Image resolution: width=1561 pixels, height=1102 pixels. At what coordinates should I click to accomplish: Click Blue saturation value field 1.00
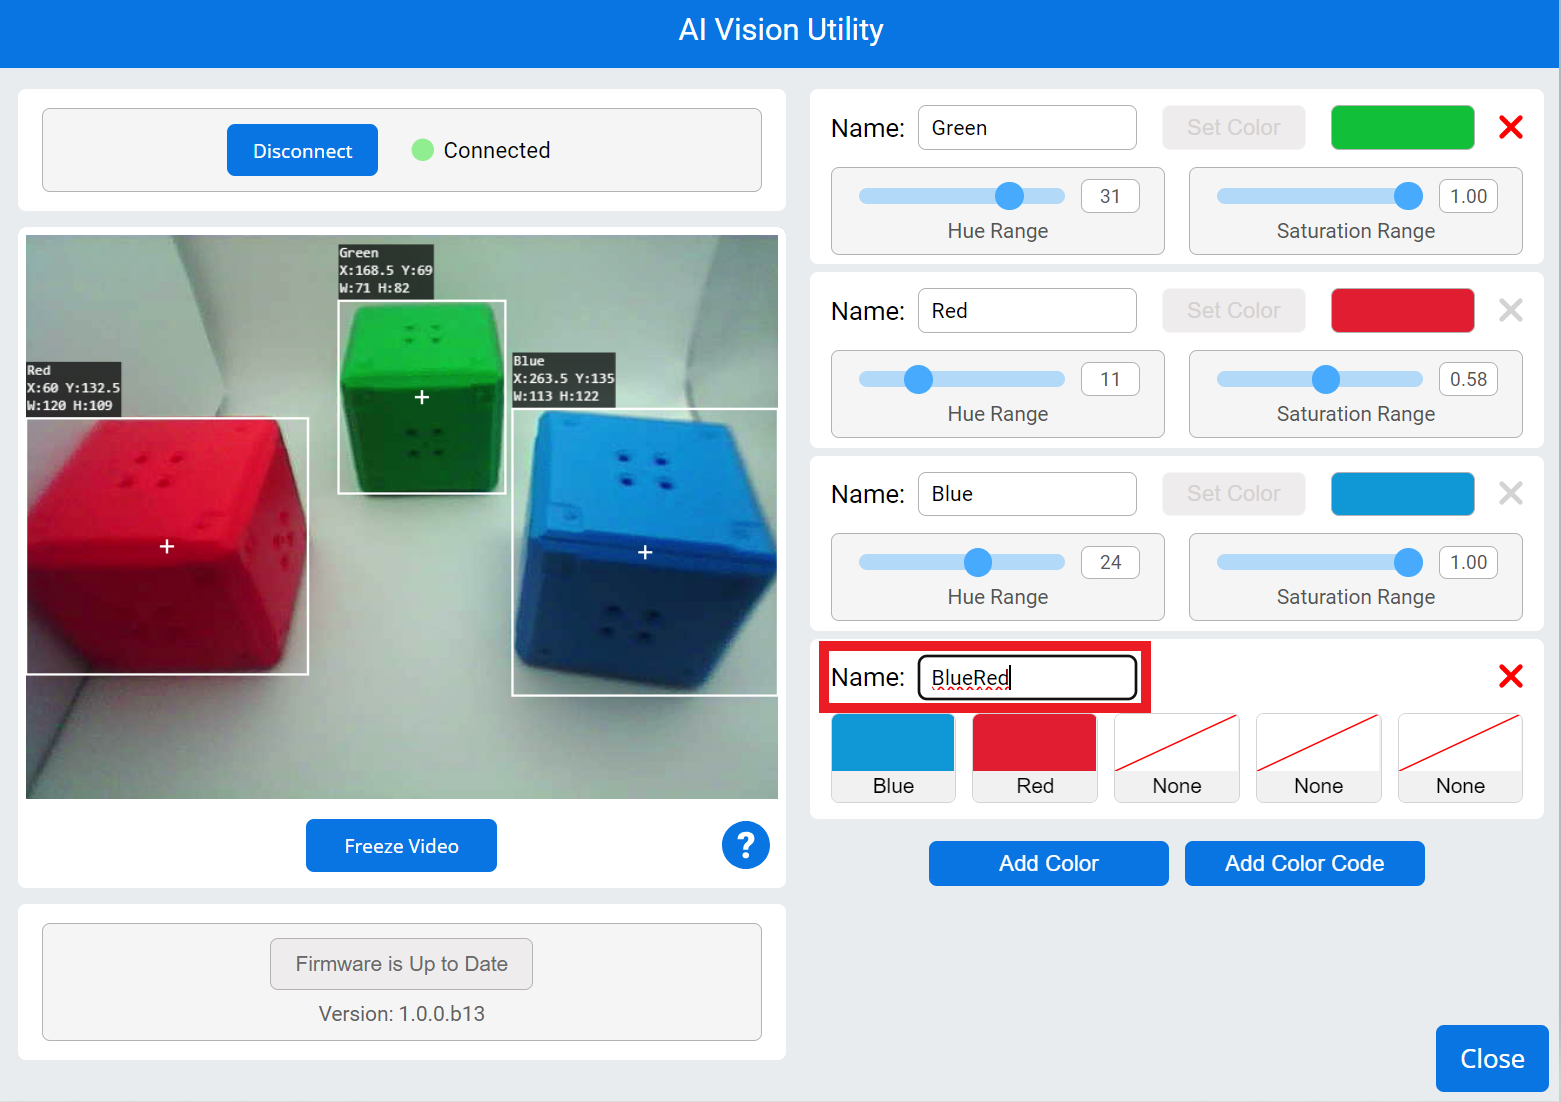[1468, 562]
